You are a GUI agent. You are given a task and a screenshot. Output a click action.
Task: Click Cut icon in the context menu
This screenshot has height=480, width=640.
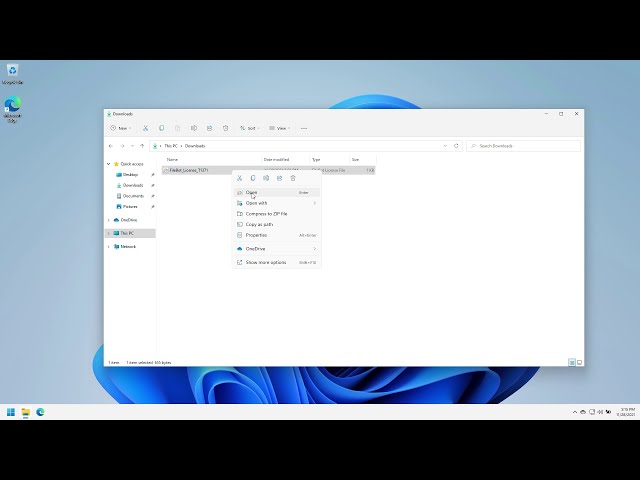click(x=240, y=178)
